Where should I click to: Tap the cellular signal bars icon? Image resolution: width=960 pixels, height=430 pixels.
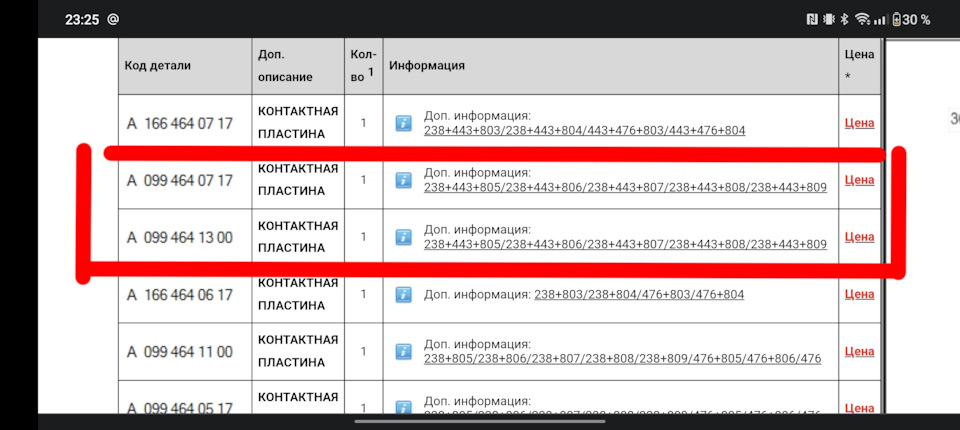[880, 20]
